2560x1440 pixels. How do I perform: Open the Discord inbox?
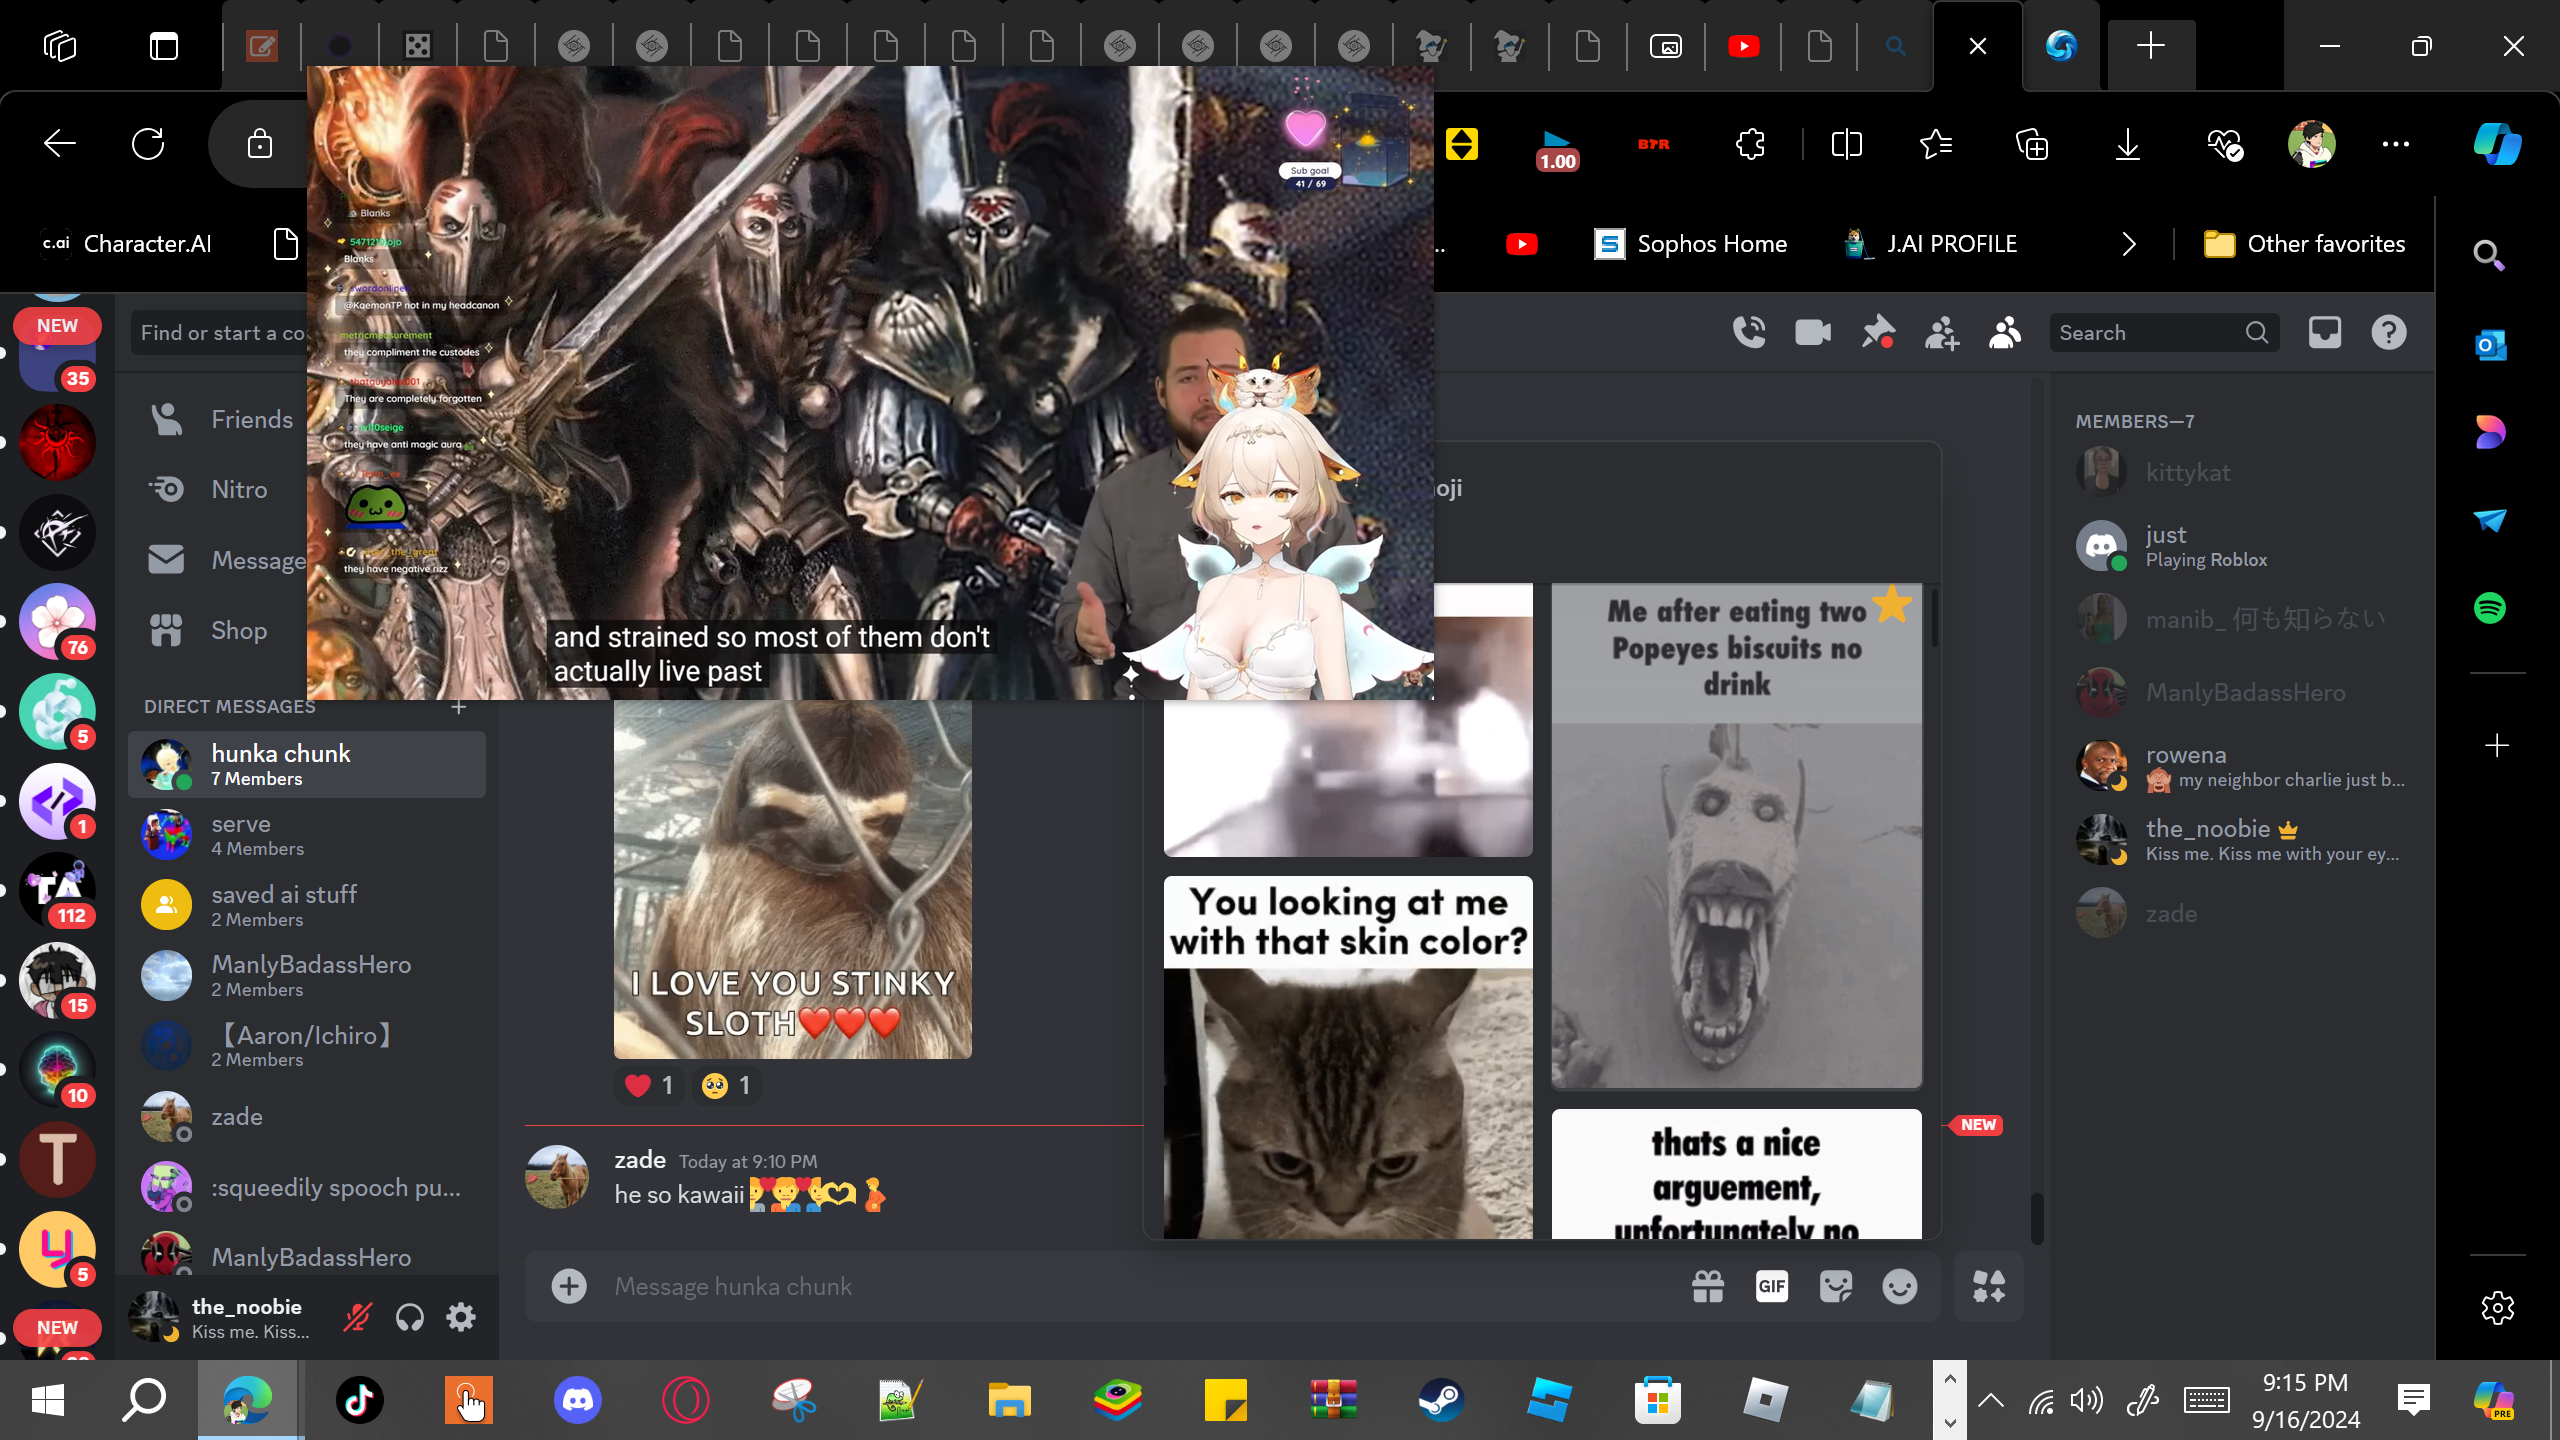(2325, 333)
